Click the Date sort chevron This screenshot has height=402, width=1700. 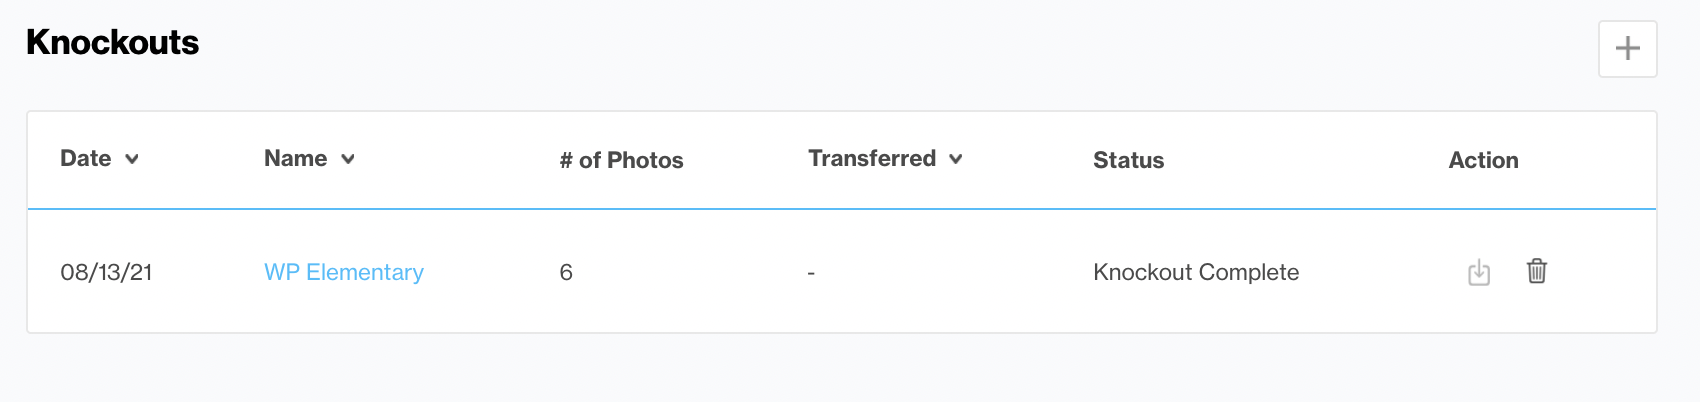[x=131, y=159]
